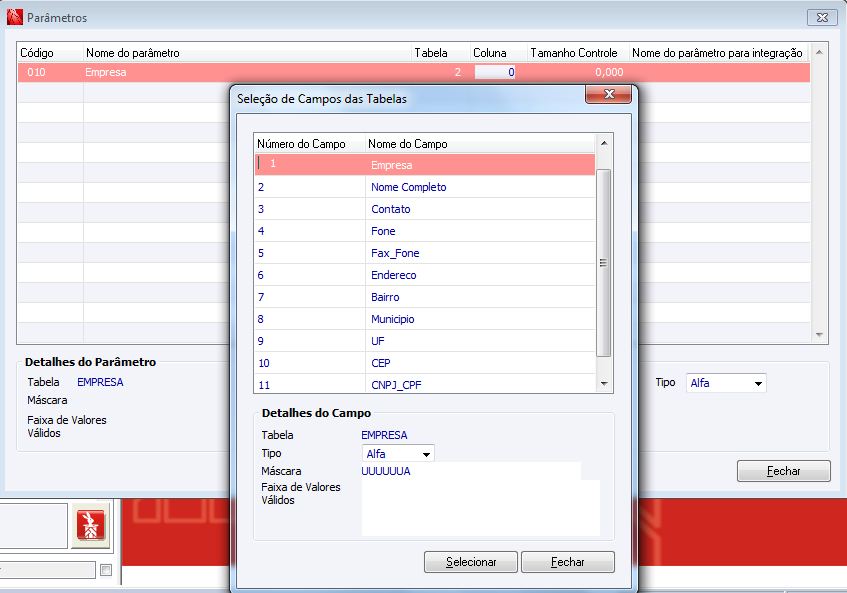Click the Coluna column header

click(499, 53)
